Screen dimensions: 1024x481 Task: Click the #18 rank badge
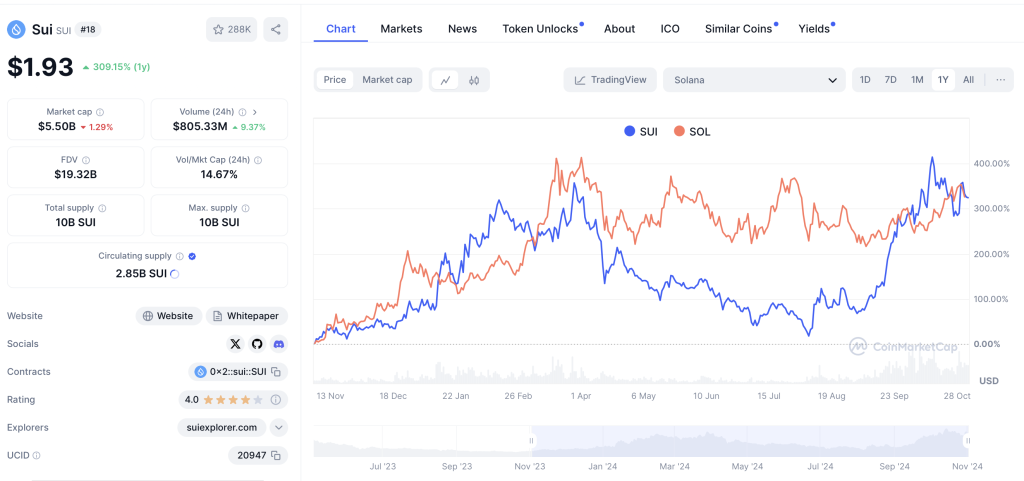coord(88,29)
